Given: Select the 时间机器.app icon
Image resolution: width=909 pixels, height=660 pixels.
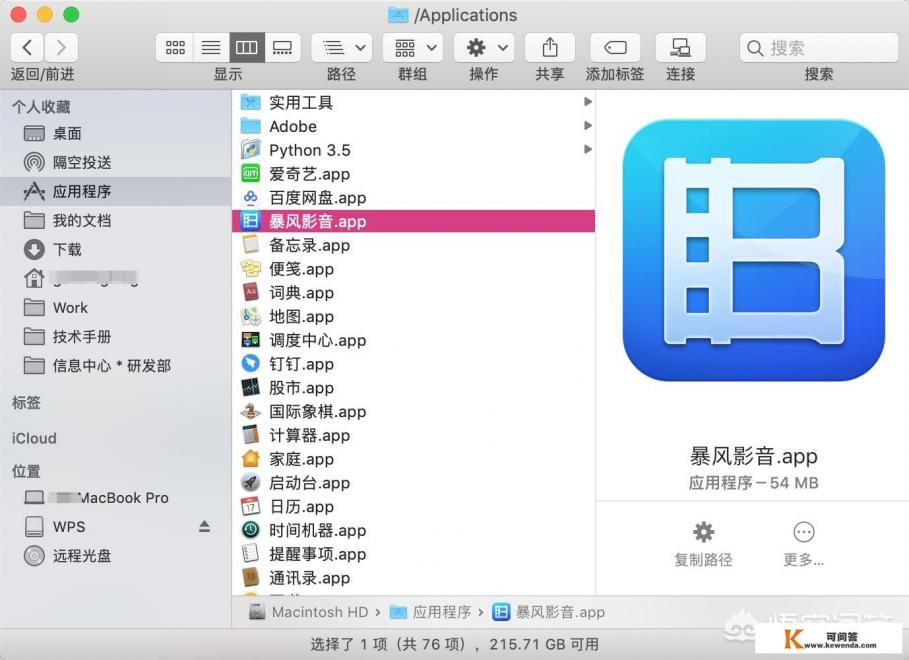Looking at the screenshot, I should point(250,530).
